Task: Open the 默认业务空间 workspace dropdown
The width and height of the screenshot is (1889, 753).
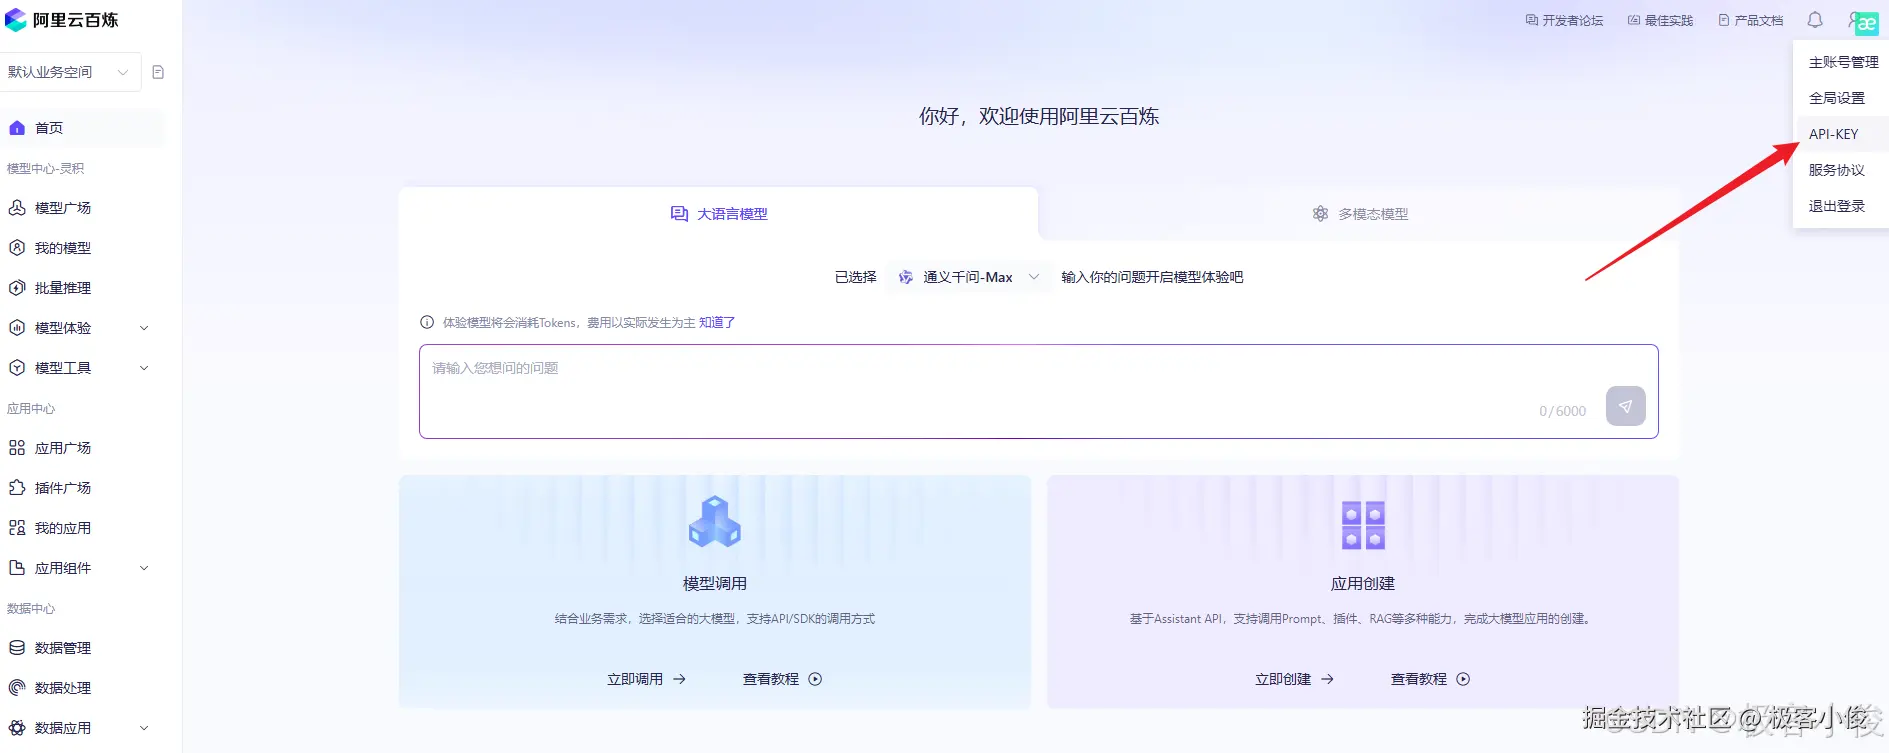Action: pyautogui.click(x=70, y=72)
